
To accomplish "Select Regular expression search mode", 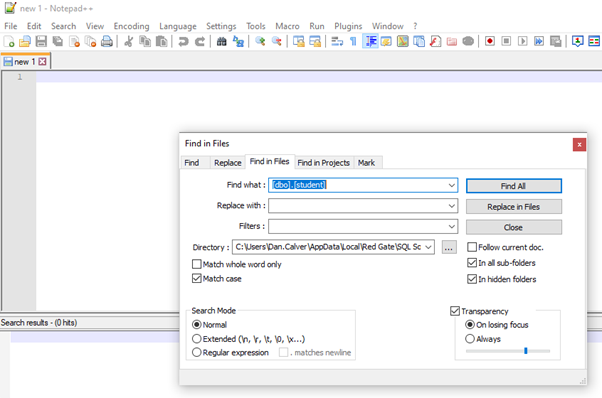I will tap(197, 352).
